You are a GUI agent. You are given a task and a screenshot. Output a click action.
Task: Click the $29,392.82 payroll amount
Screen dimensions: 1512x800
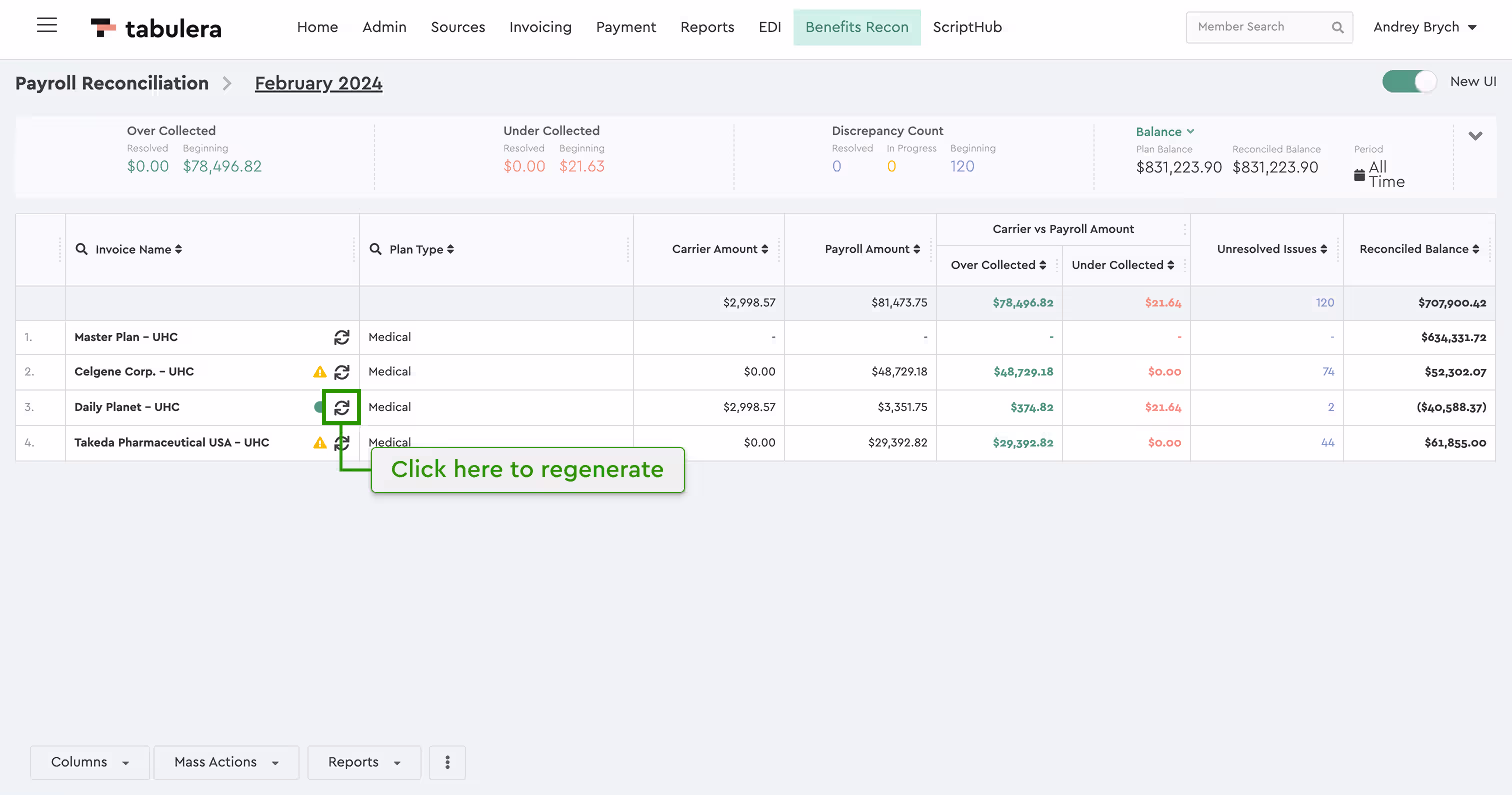tap(898, 443)
